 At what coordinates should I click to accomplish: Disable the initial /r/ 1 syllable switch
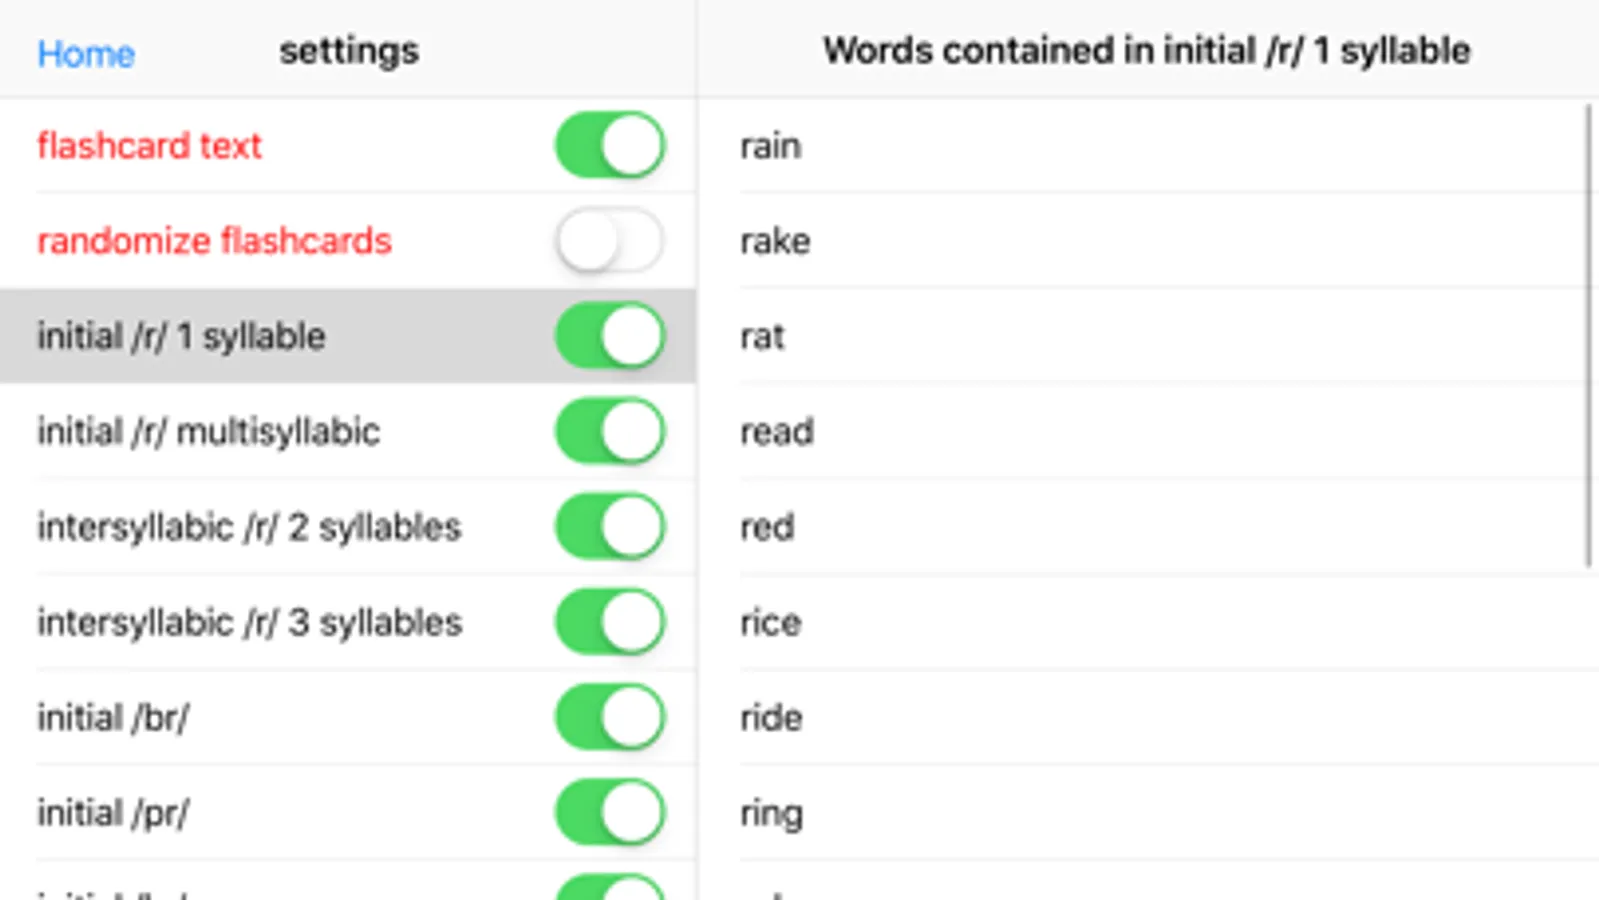tap(610, 336)
